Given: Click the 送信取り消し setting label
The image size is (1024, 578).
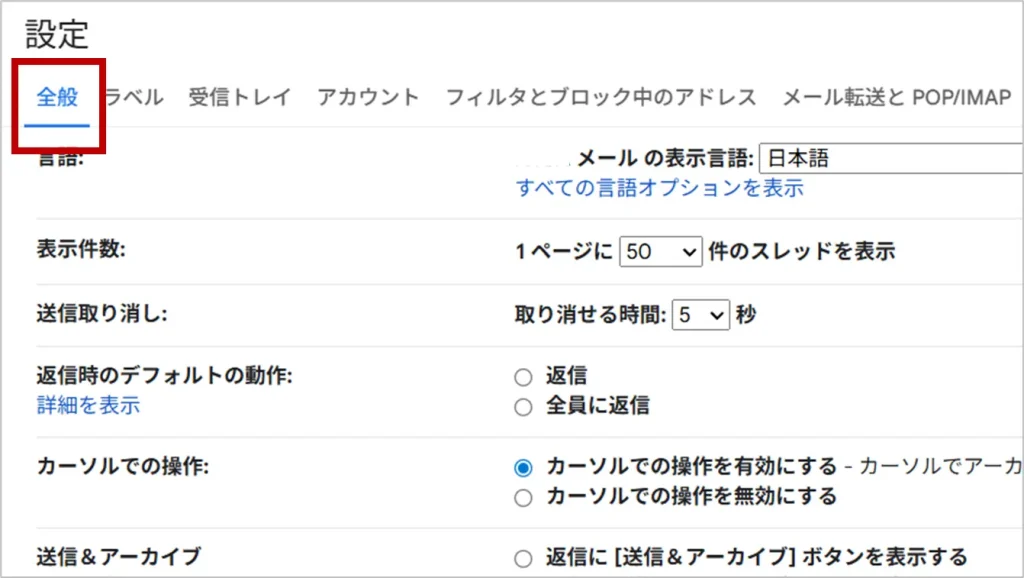Looking at the screenshot, I should click(x=101, y=314).
